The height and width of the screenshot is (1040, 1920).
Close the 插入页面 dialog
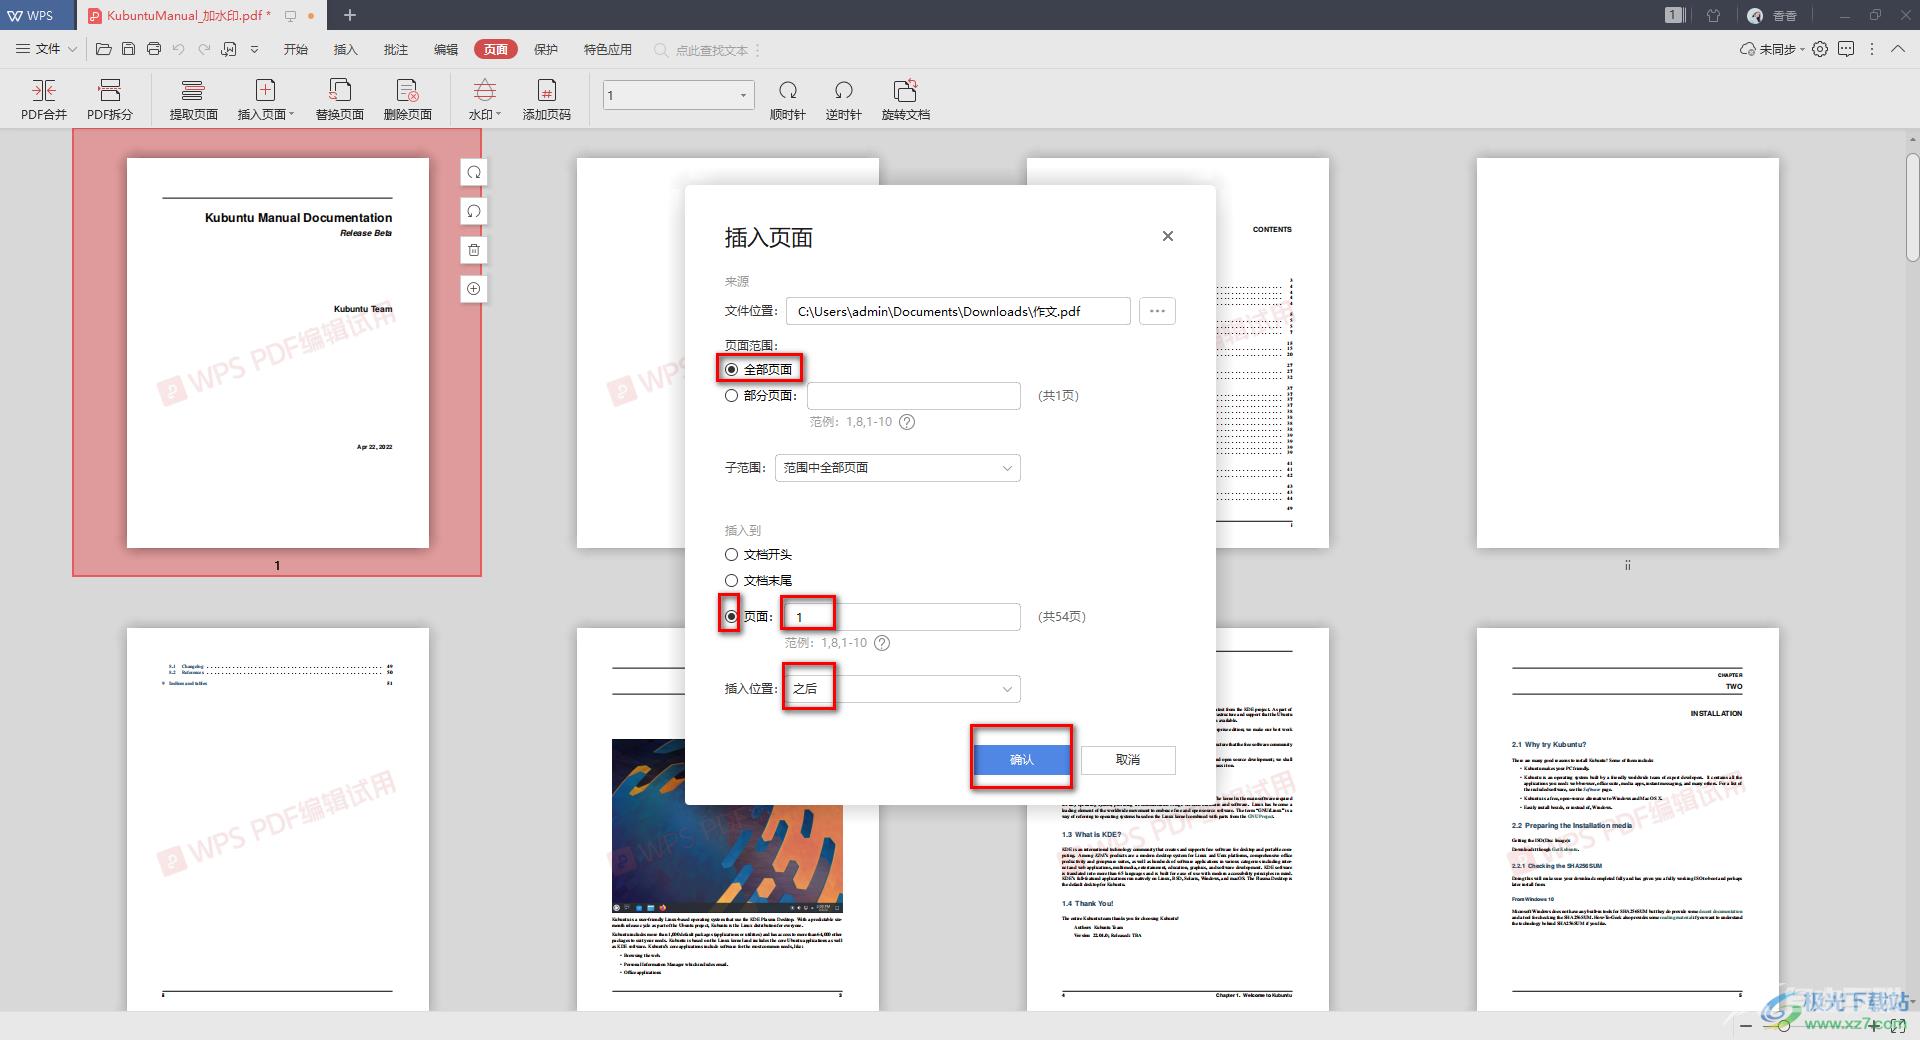pos(1167,236)
